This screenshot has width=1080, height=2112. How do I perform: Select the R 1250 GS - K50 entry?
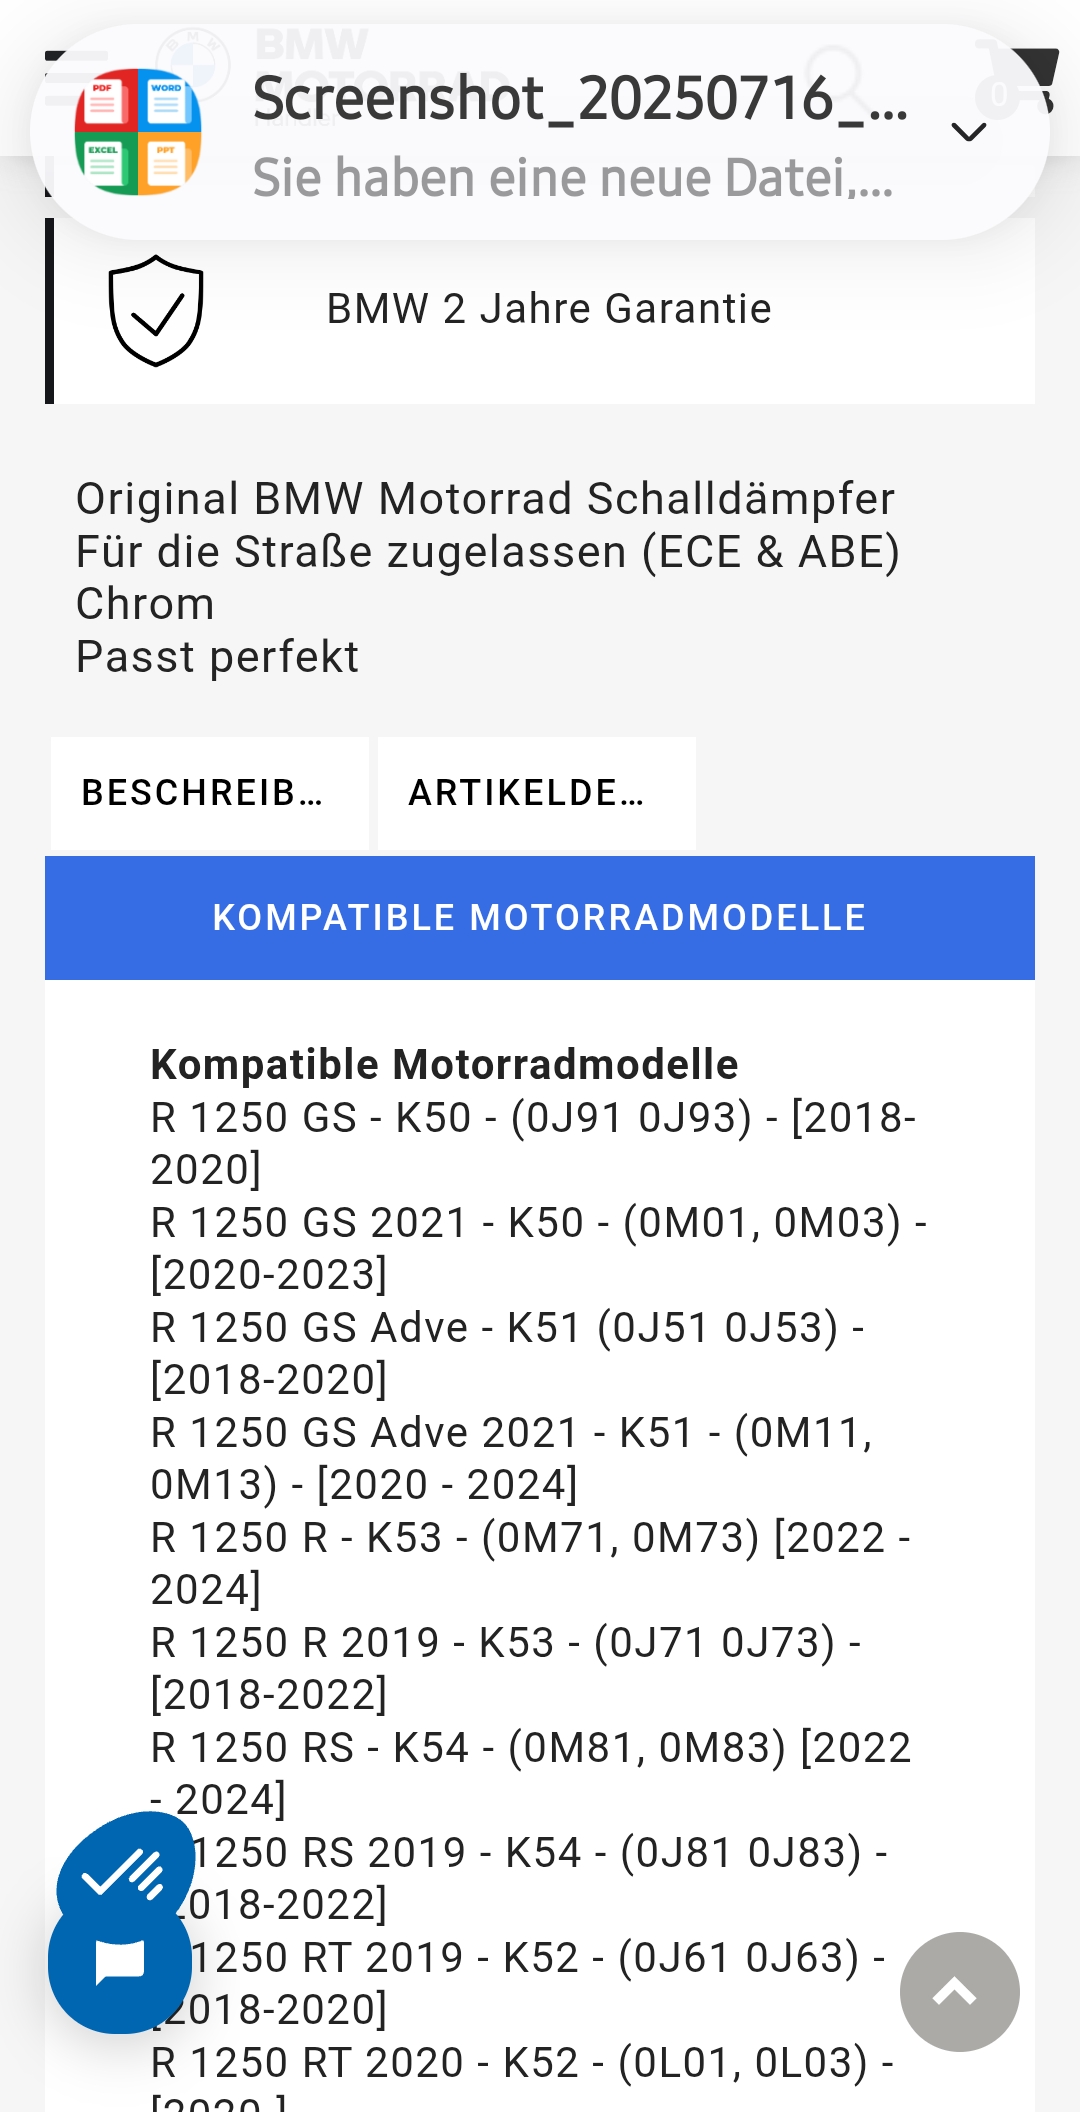[532, 1143]
